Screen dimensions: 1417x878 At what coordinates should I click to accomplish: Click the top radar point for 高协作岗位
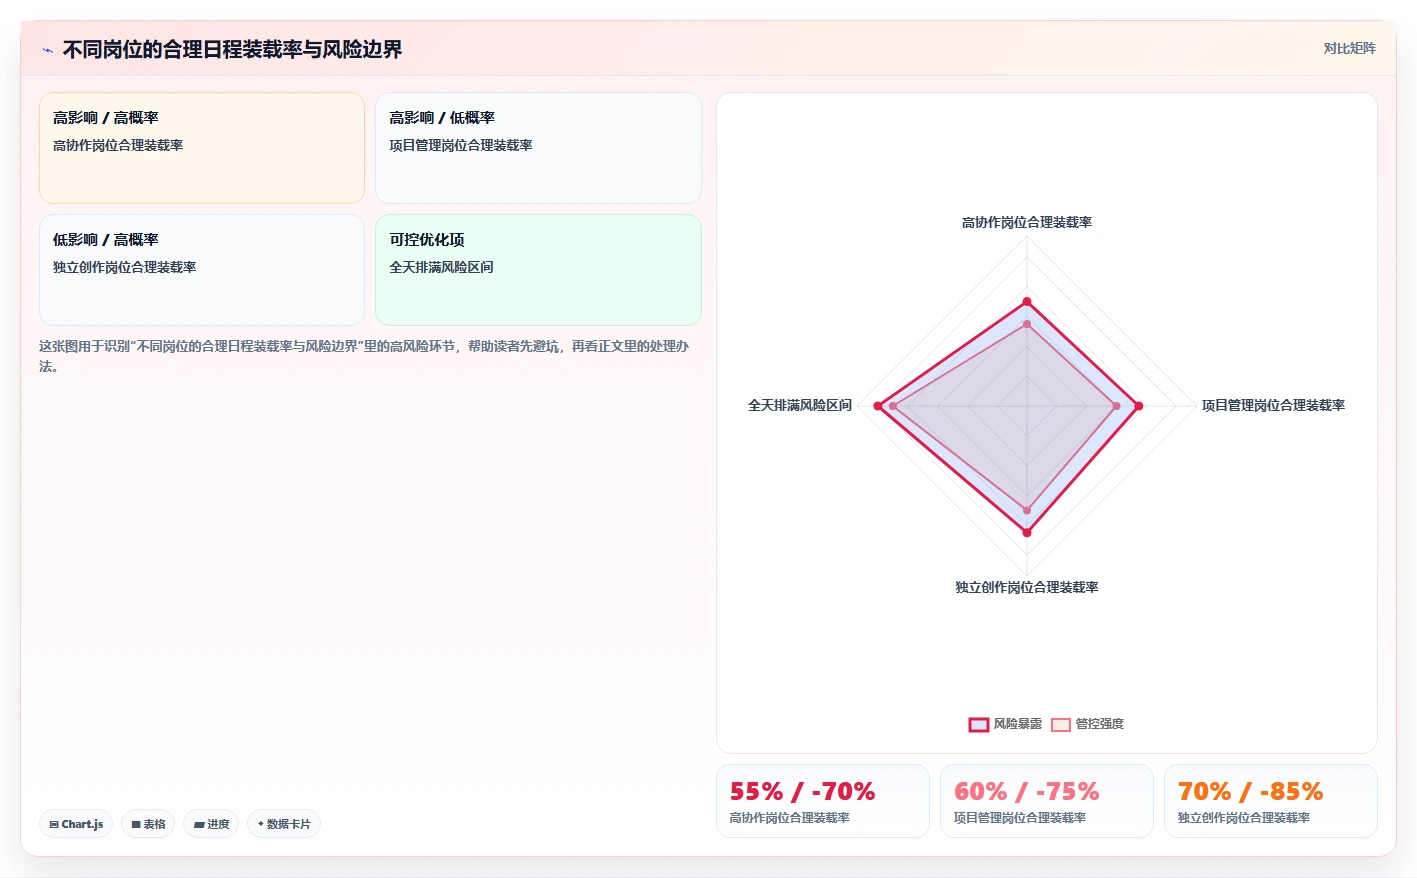click(x=1027, y=301)
